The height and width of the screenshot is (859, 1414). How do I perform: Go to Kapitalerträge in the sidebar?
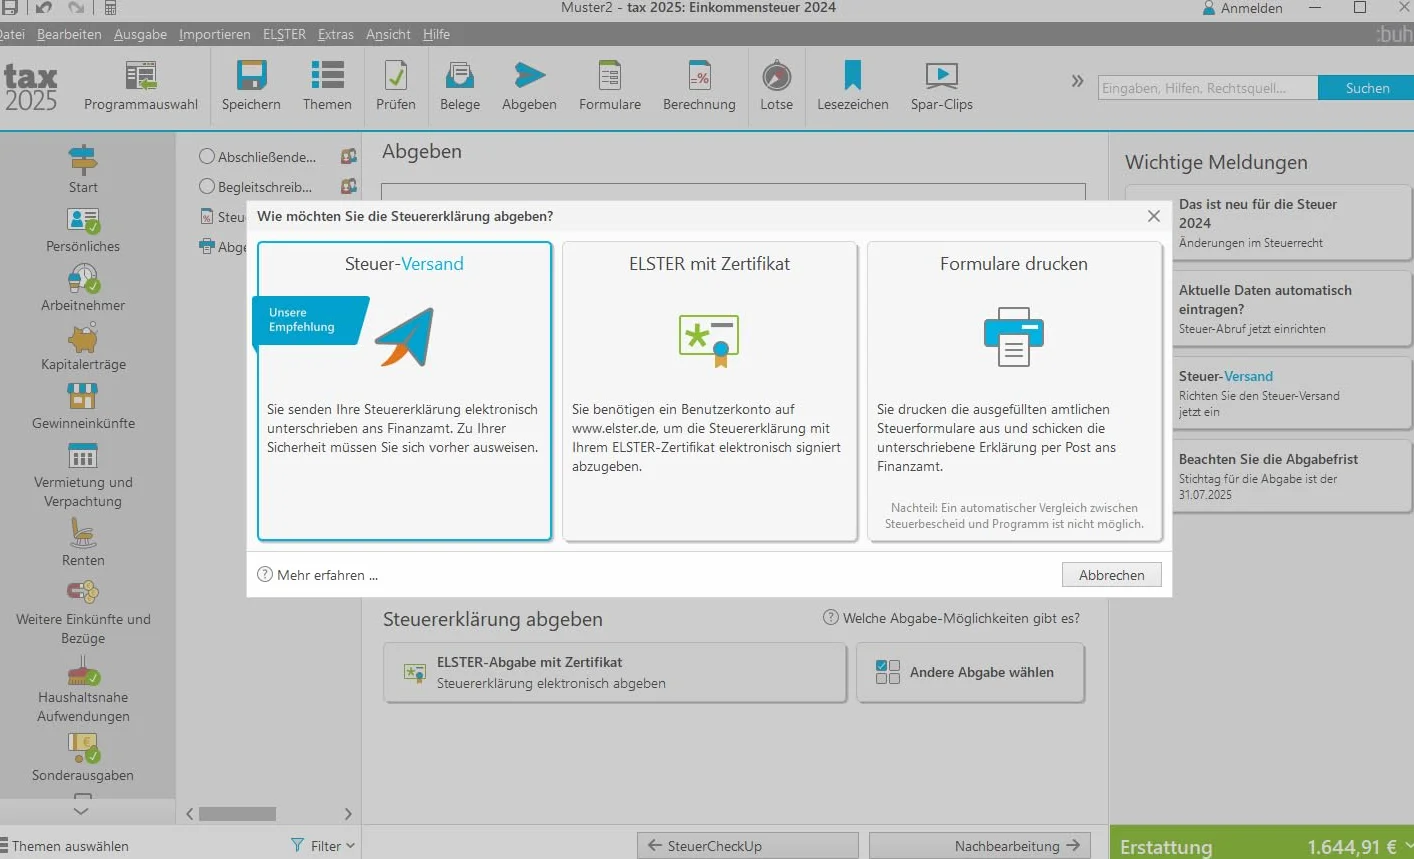pyautogui.click(x=83, y=348)
